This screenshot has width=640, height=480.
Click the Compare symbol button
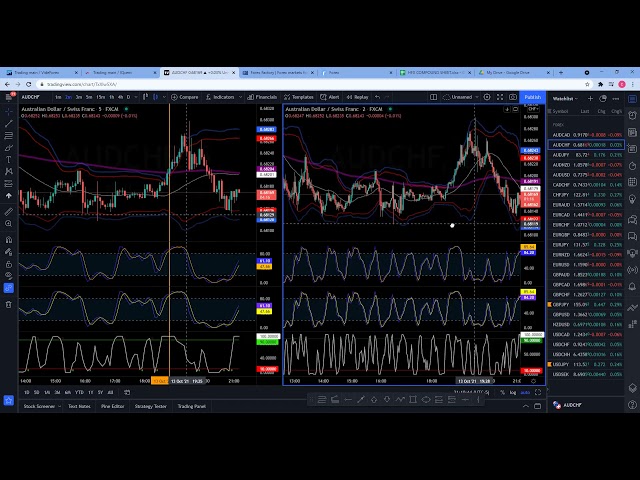[x=184, y=97]
